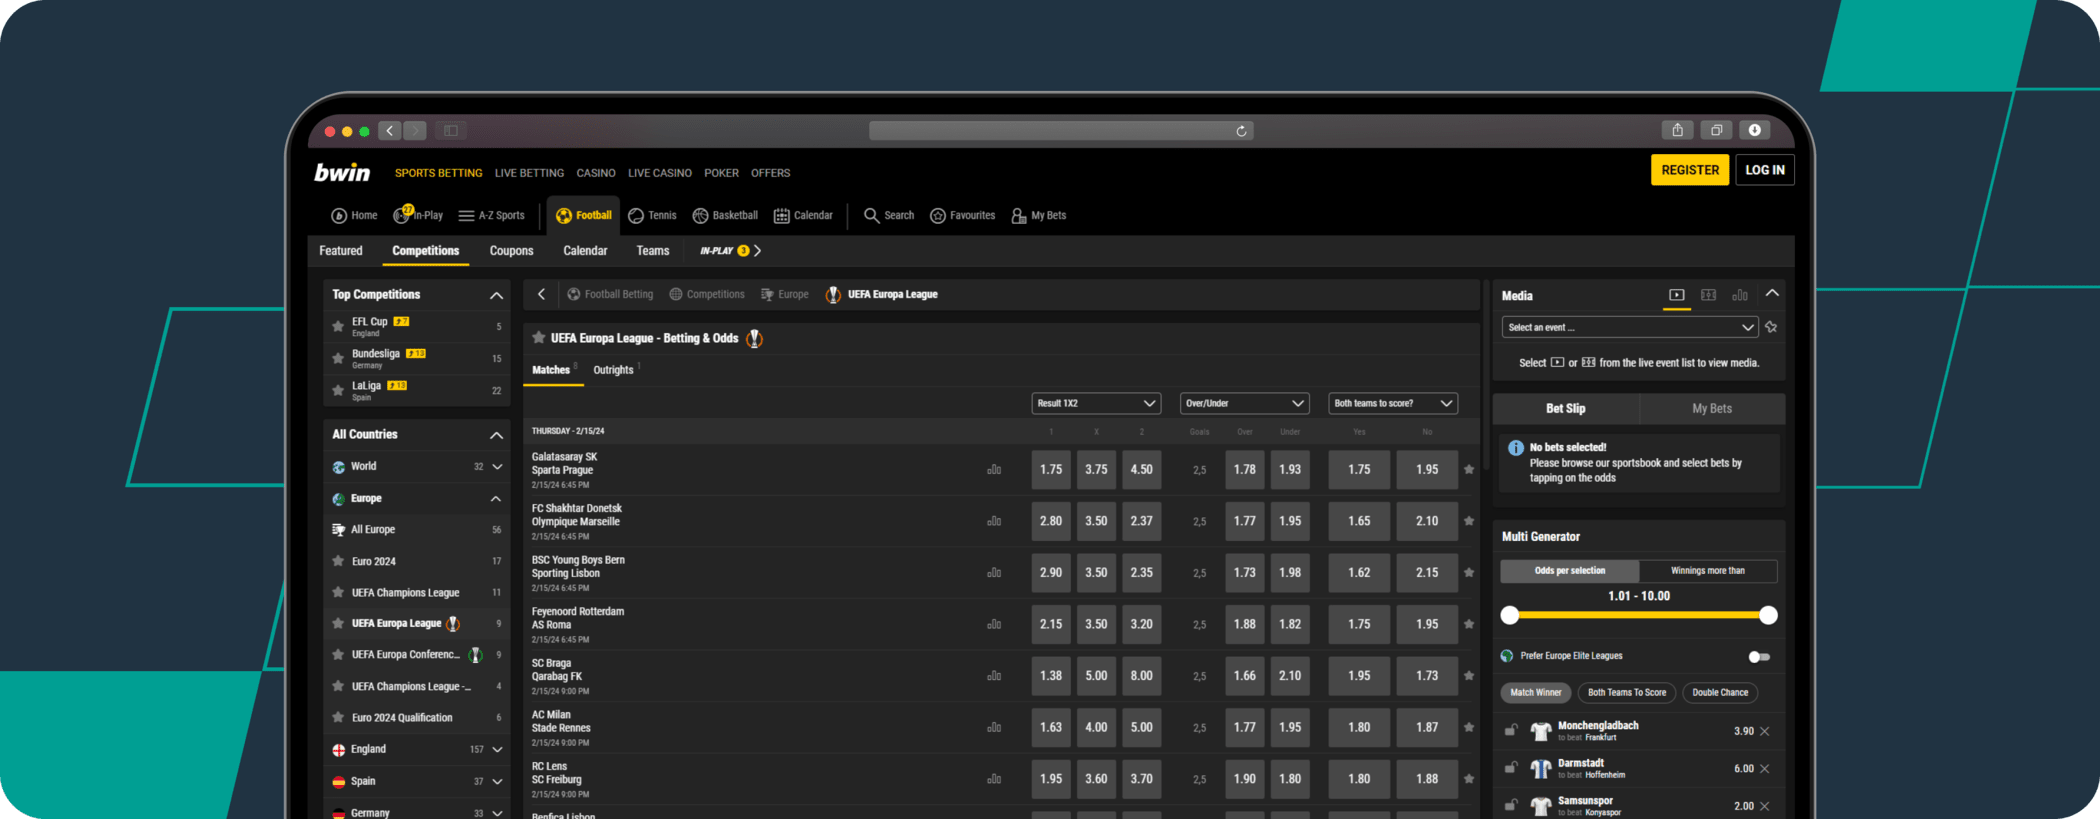Collapse the All Countries section
This screenshot has height=819, width=2100.
(x=496, y=435)
